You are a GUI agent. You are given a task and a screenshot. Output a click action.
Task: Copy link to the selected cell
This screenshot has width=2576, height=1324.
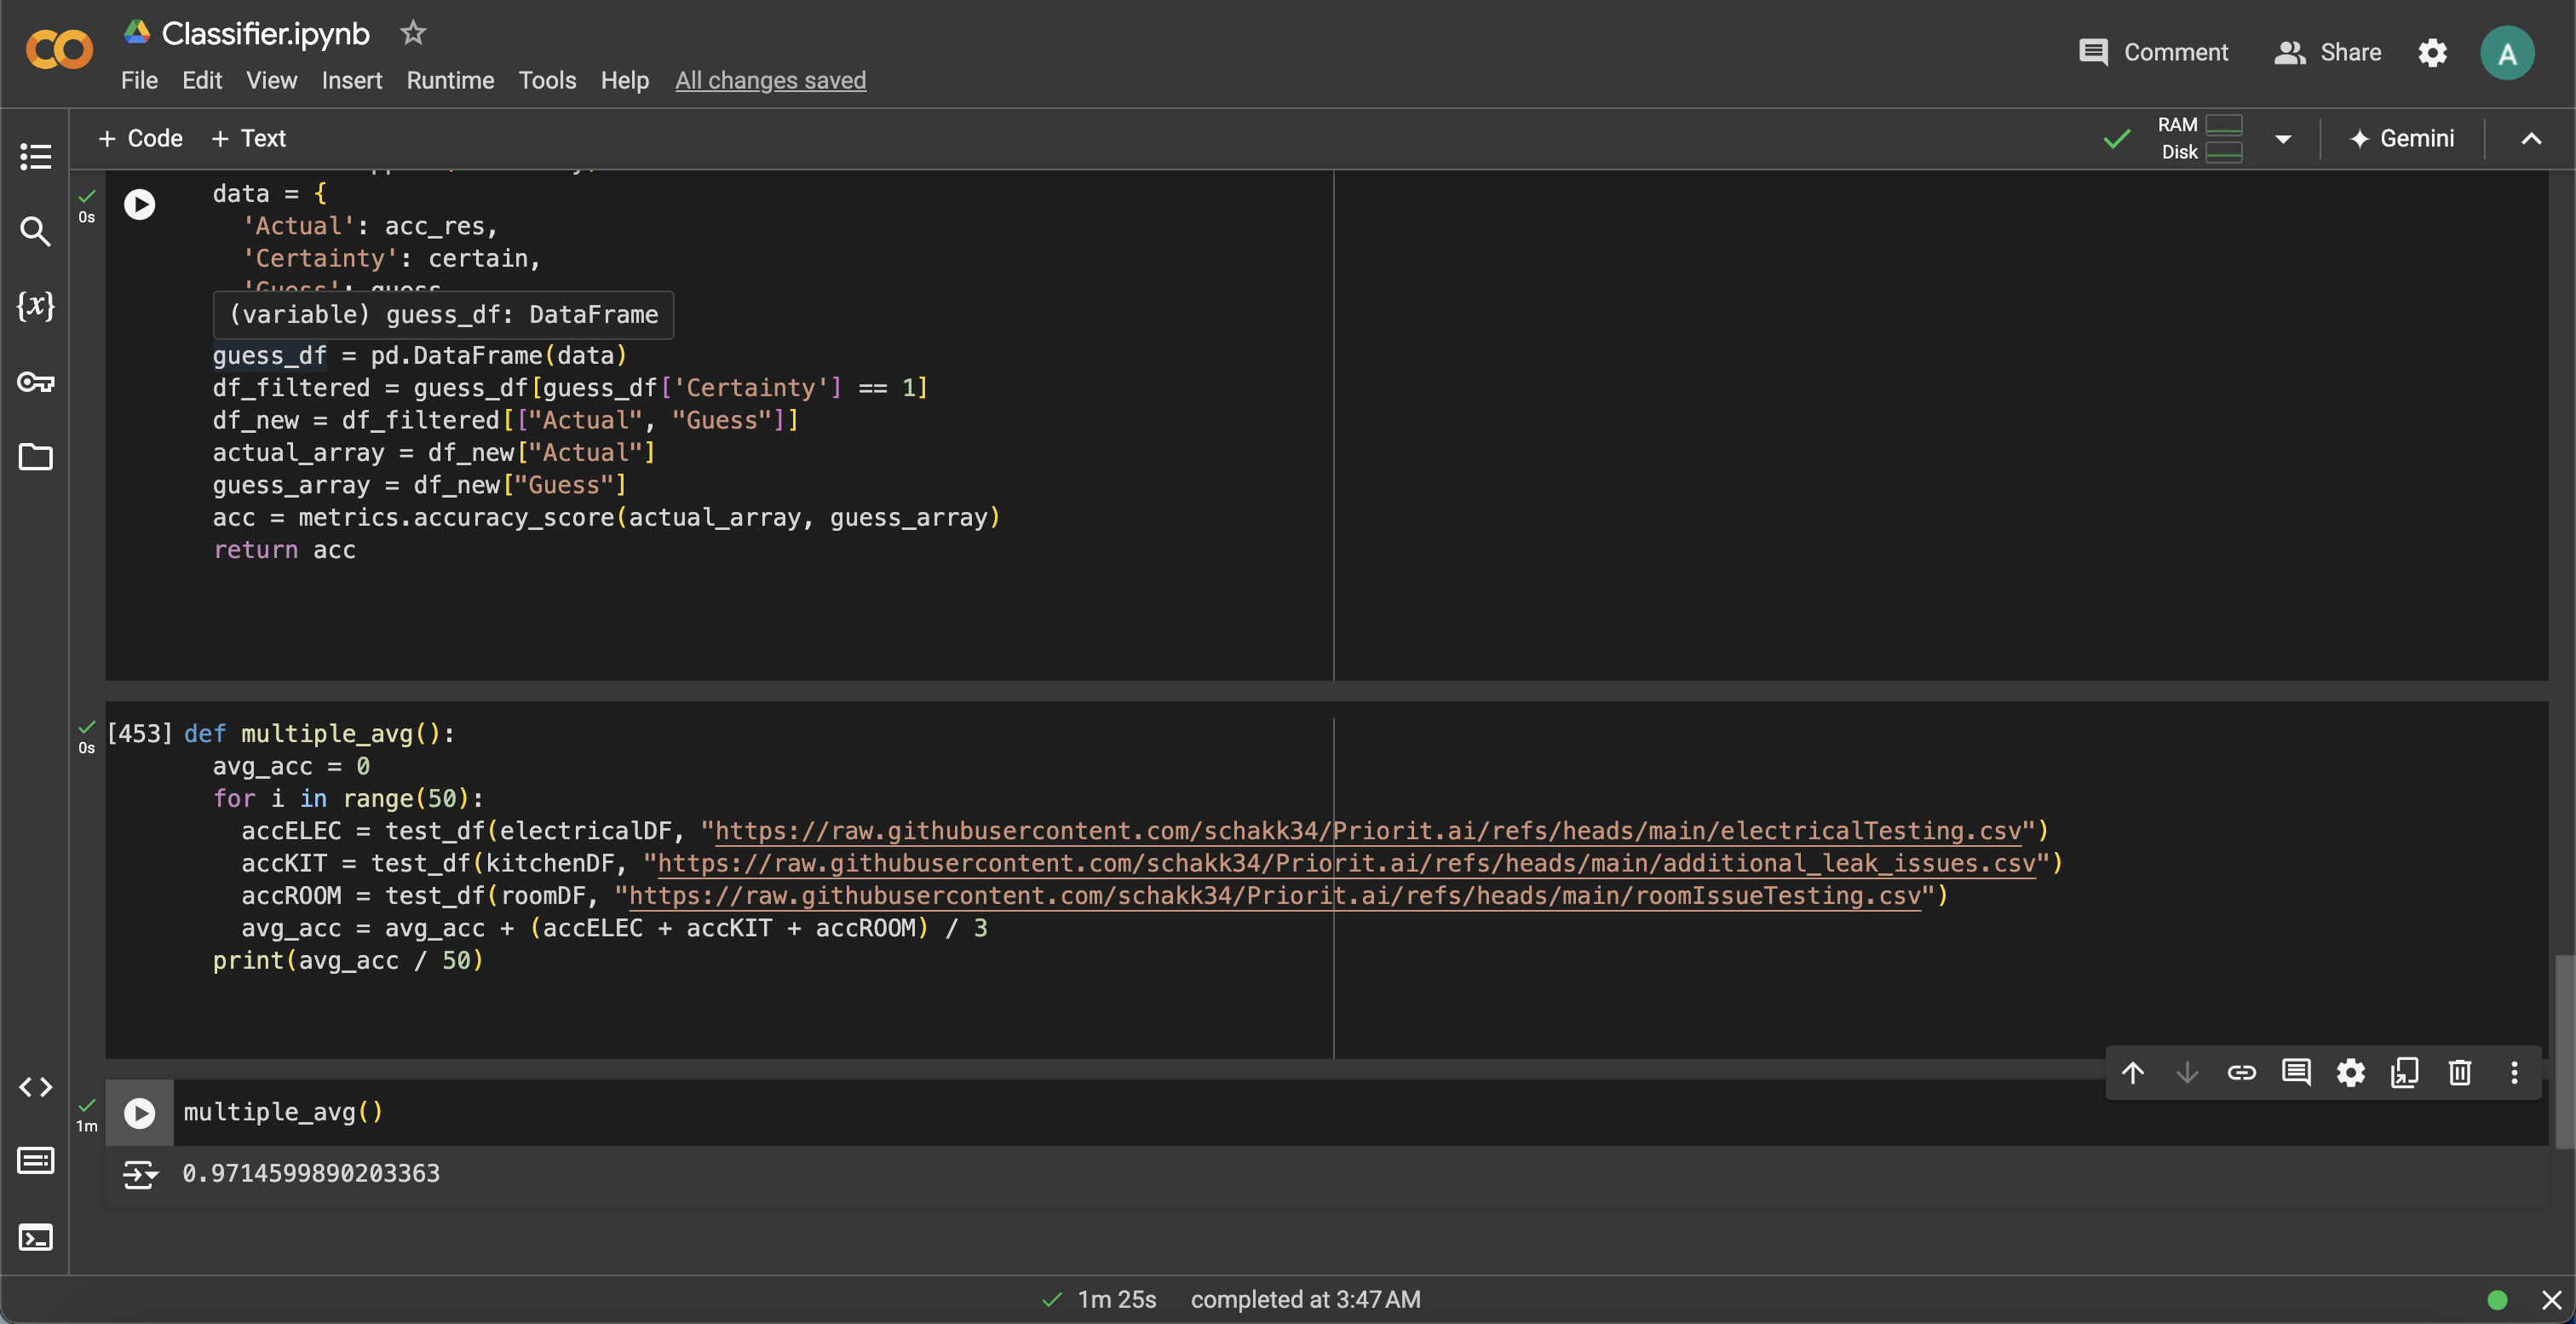(2241, 1073)
